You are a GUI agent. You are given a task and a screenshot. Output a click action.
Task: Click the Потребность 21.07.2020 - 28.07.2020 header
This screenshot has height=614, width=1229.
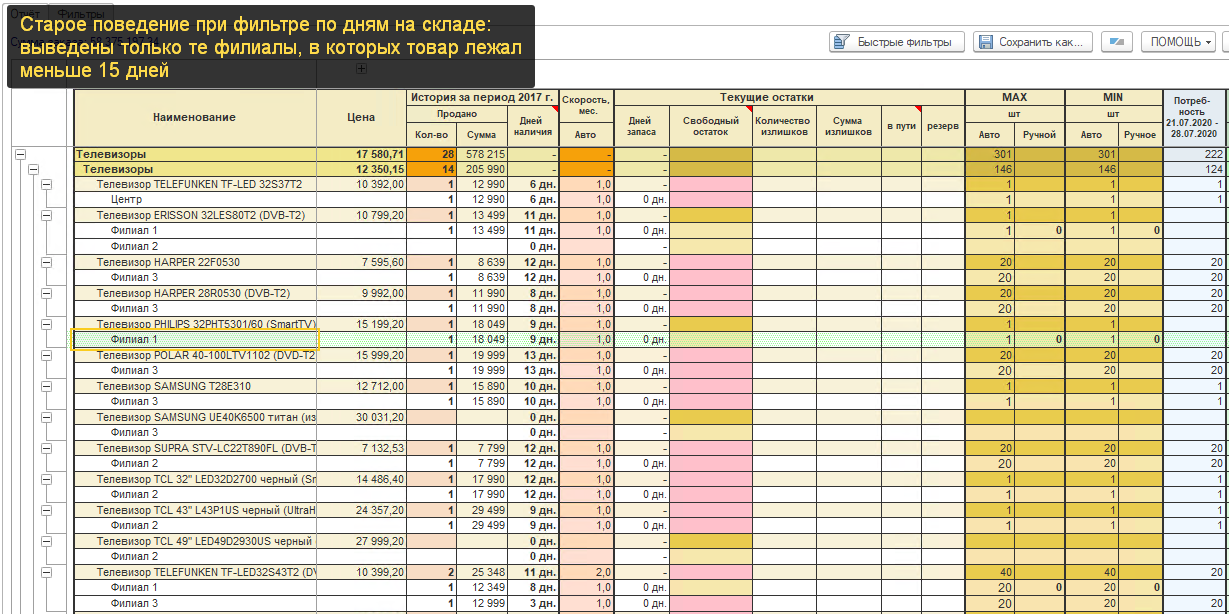tap(1195, 118)
